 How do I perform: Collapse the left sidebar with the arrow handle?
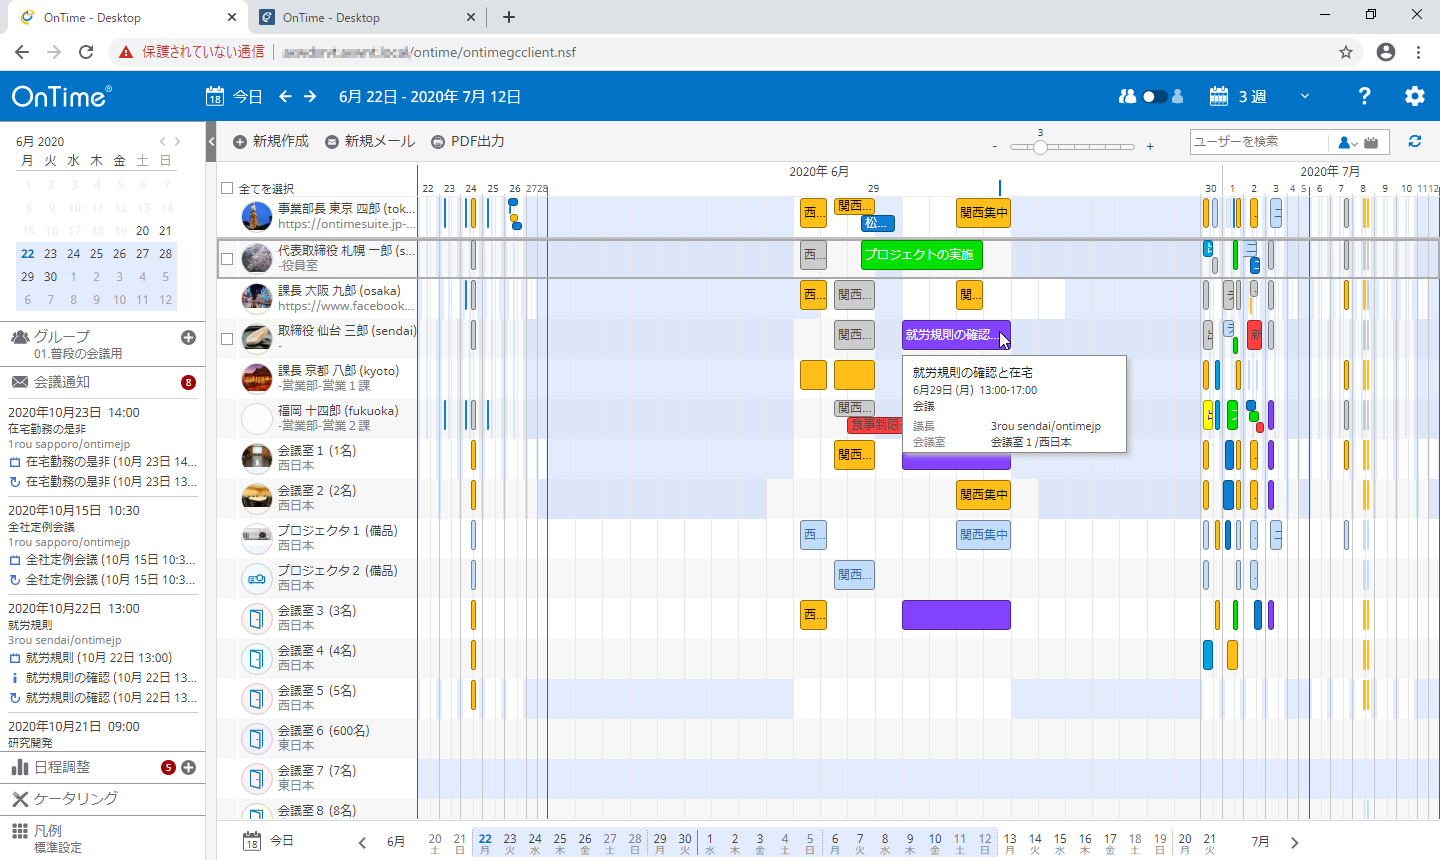(211, 142)
